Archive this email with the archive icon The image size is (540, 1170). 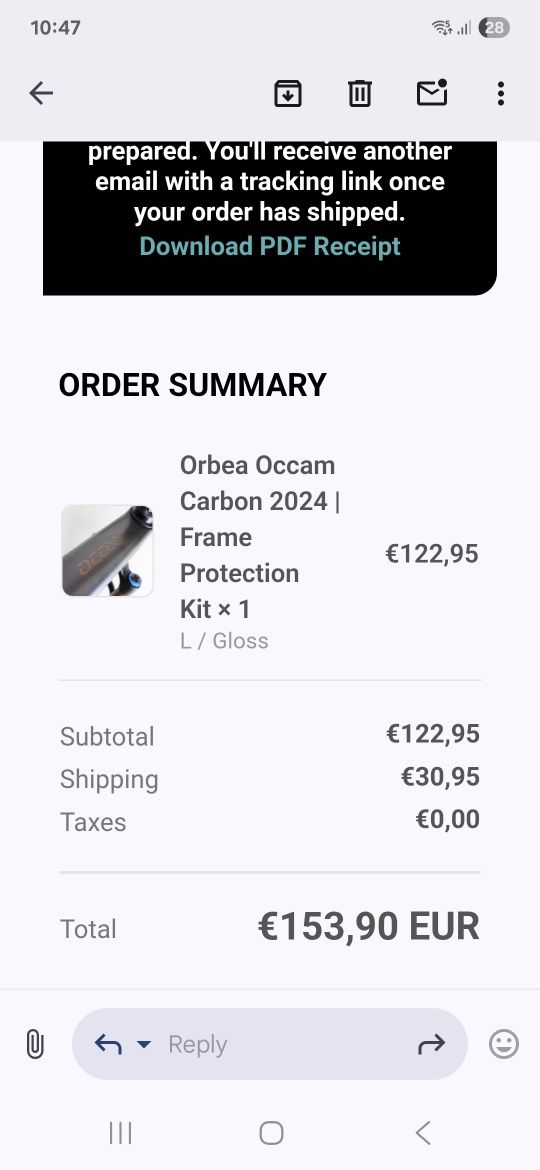(x=288, y=93)
